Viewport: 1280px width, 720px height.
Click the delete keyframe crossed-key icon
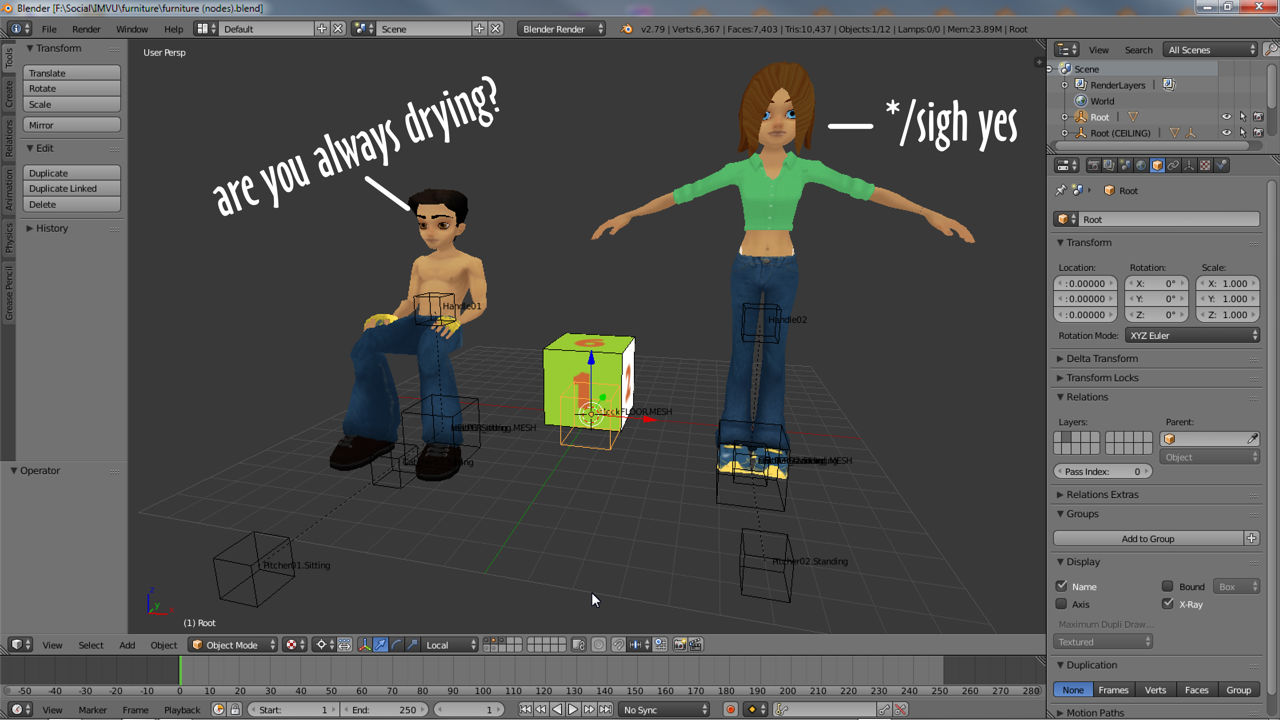coord(900,709)
